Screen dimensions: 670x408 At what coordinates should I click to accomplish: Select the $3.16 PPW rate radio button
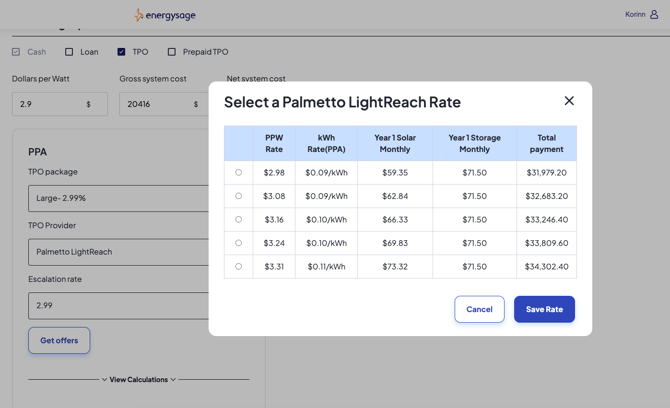238,220
